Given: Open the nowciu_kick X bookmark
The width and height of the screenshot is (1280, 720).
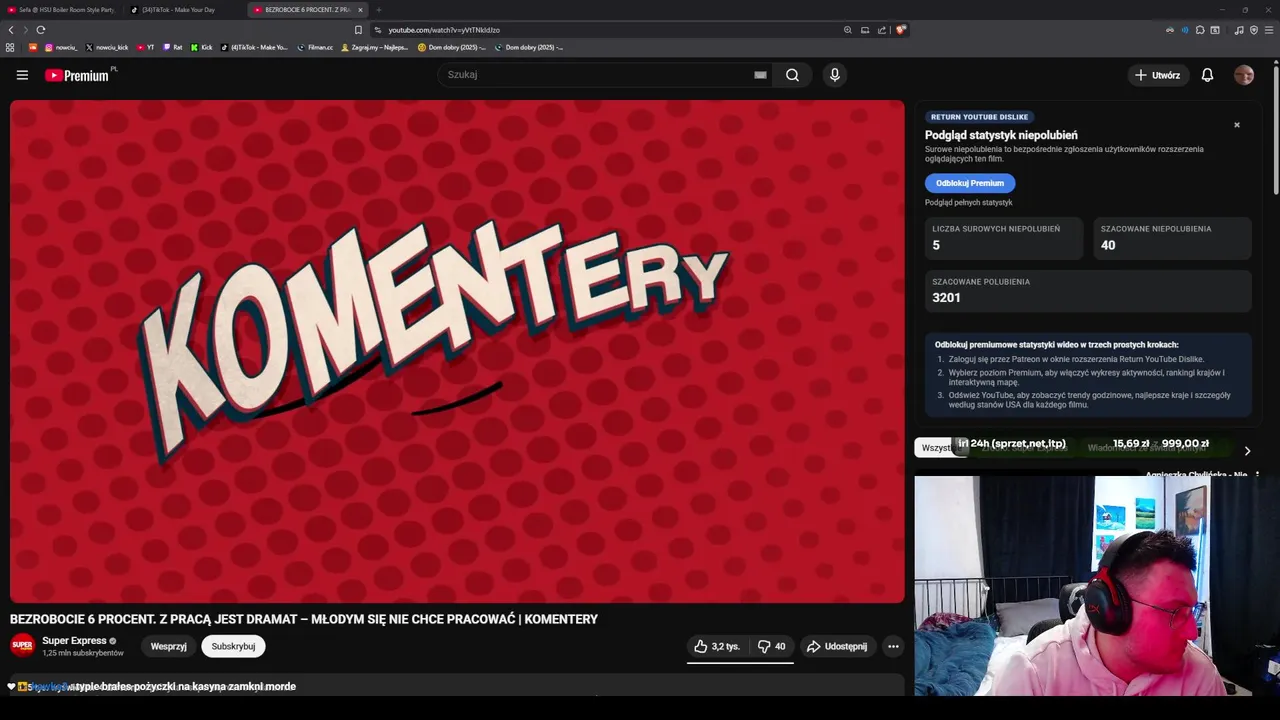Looking at the screenshot, I should [107, 47].
